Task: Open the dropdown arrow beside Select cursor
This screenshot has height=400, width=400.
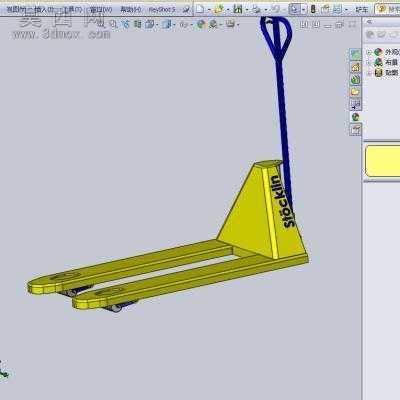Action: point(303,10)
